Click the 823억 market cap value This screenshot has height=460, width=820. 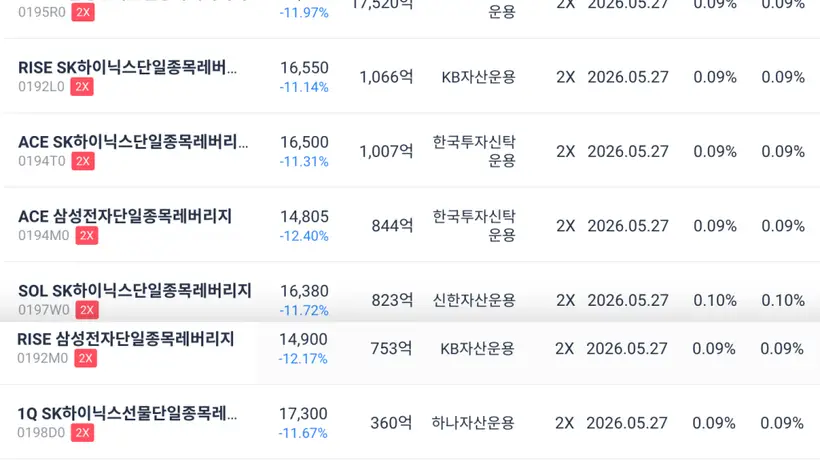(x=392, y=301)
